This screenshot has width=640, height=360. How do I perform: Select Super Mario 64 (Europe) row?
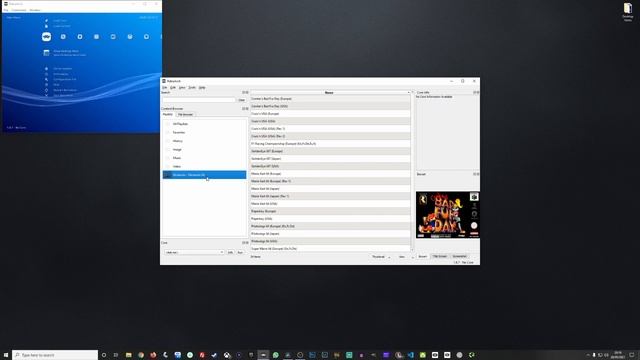330,249
